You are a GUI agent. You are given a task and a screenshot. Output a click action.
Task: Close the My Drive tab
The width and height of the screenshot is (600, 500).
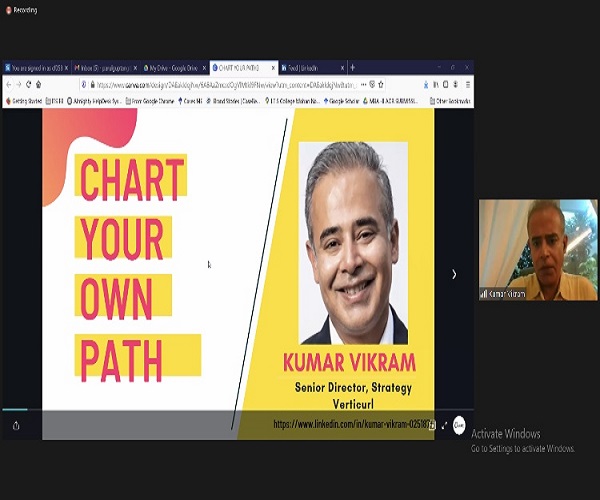(204, 68)
